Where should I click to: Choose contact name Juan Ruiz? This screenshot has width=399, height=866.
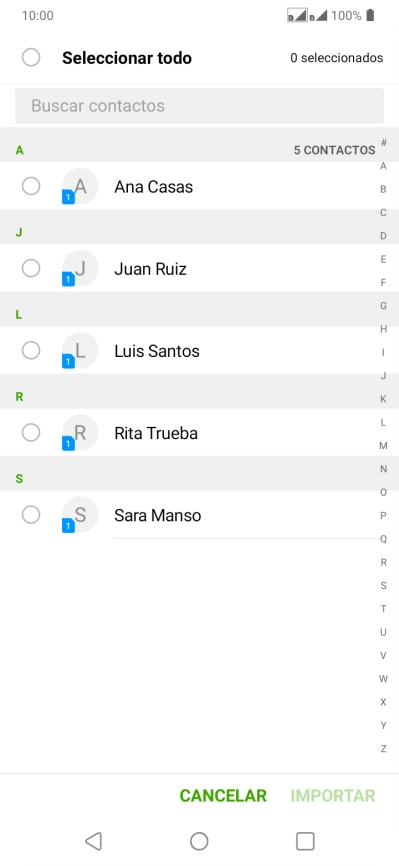point(150,269)
